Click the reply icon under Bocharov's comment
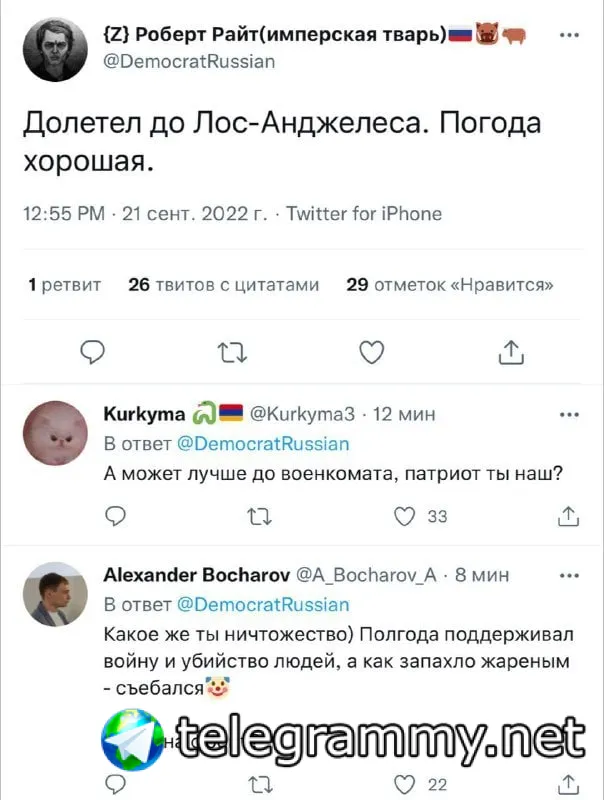604x800 pixels. pos(115,784)
